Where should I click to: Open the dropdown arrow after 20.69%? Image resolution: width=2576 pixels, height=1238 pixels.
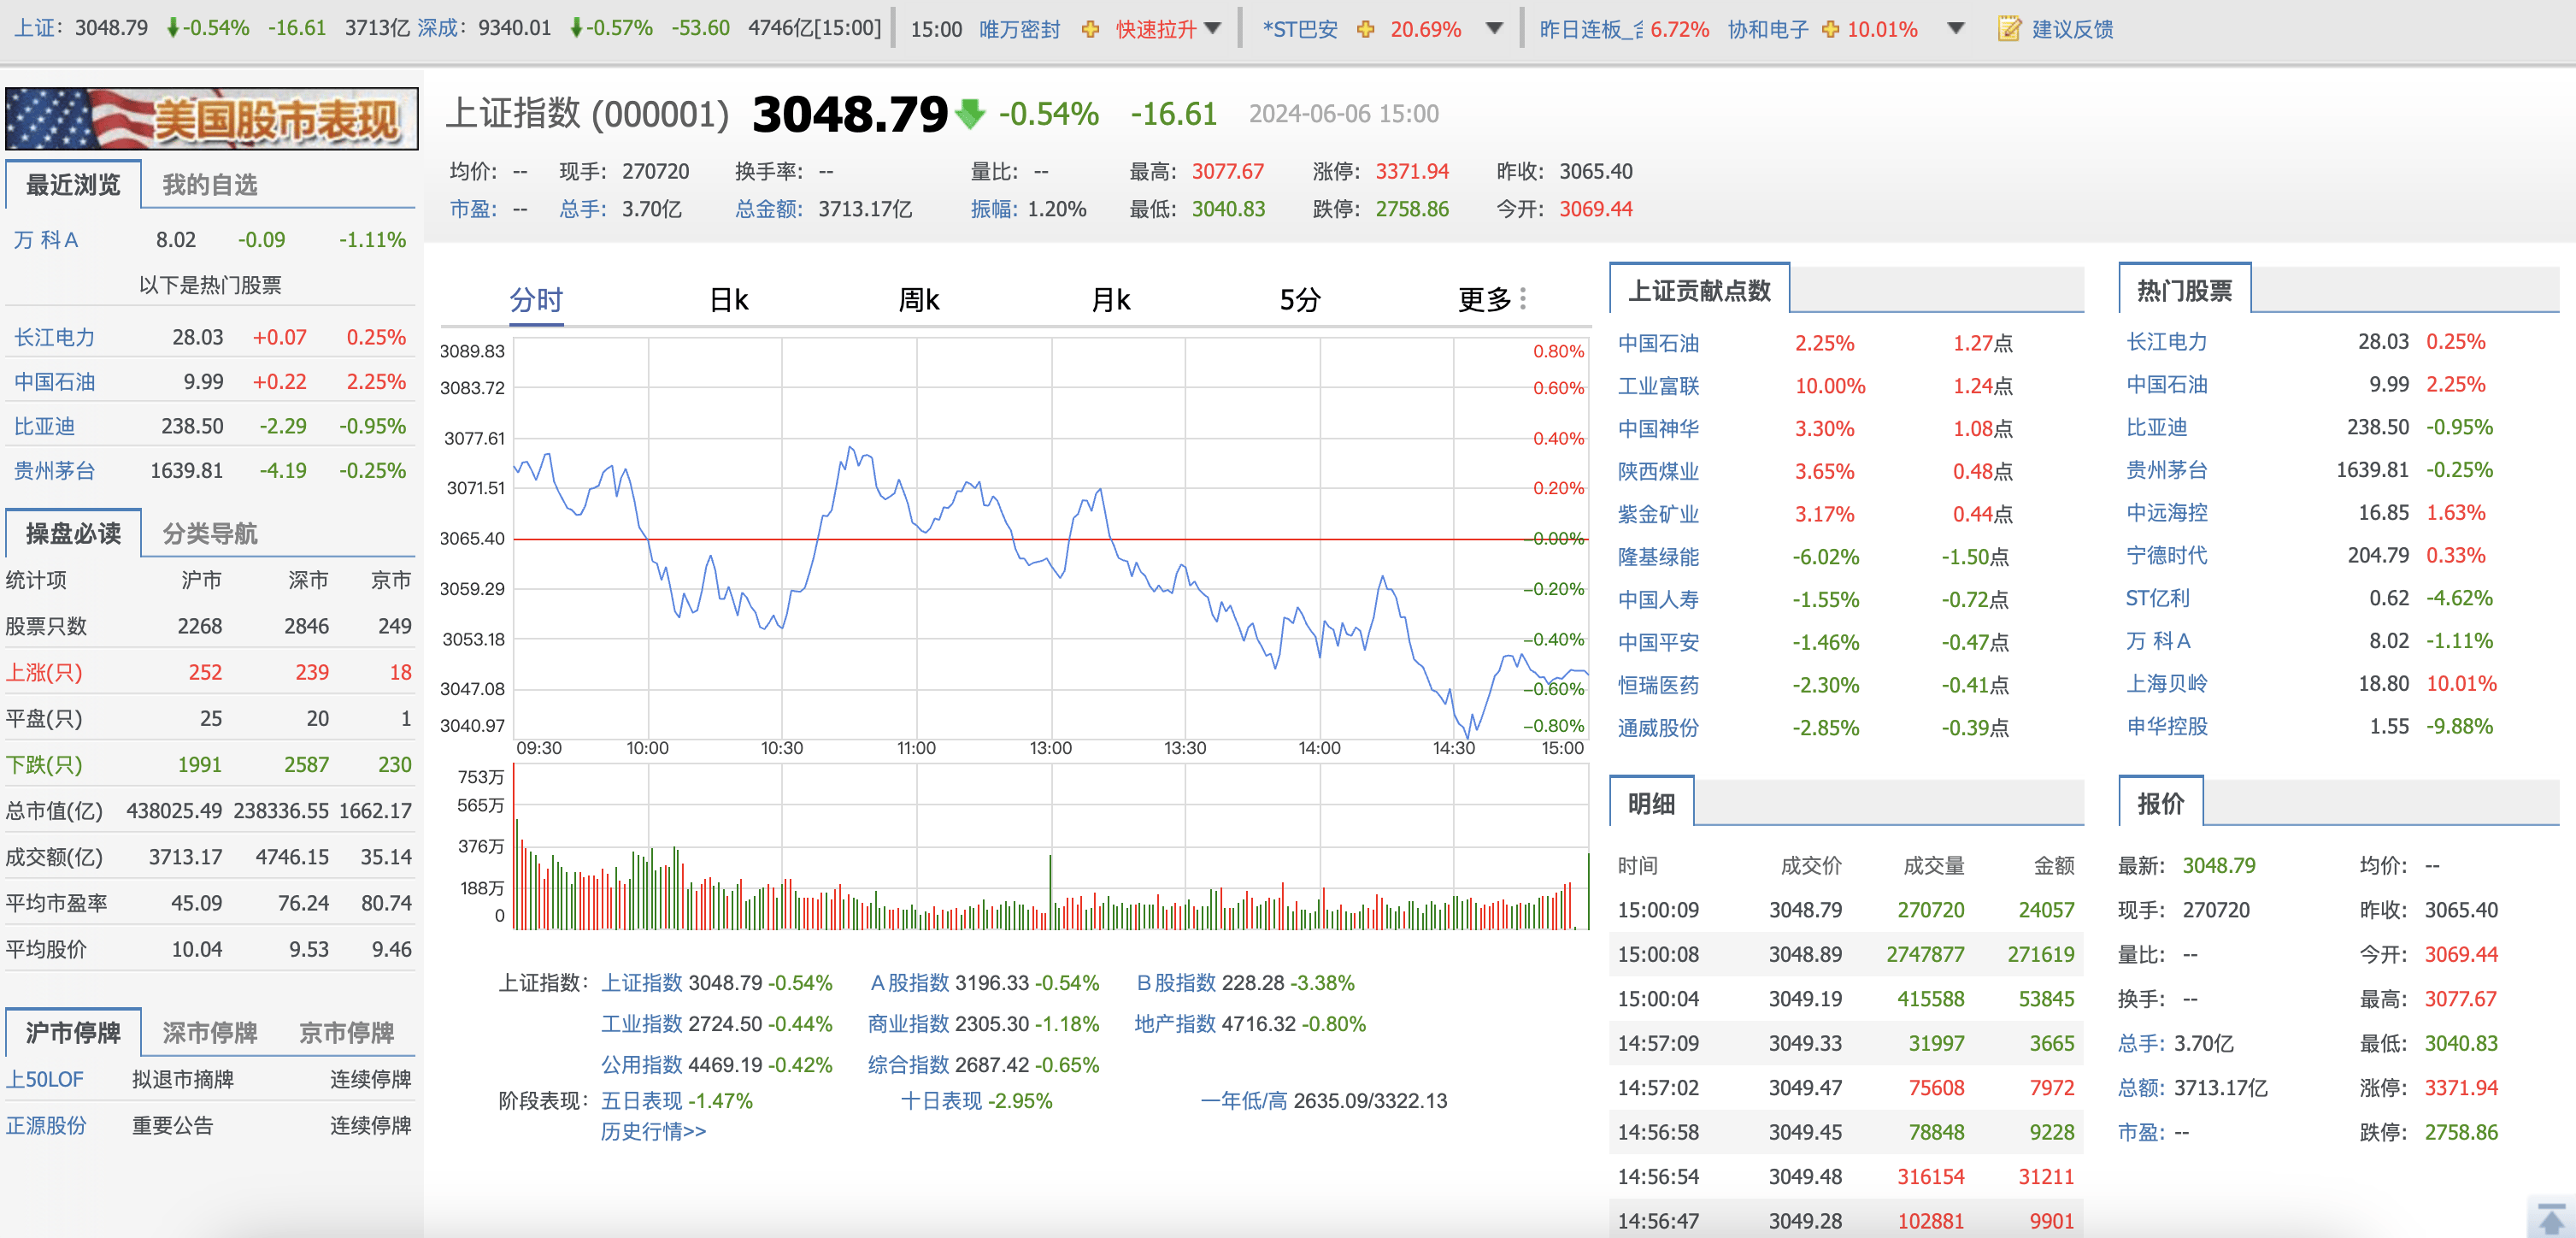[1494, 28]
